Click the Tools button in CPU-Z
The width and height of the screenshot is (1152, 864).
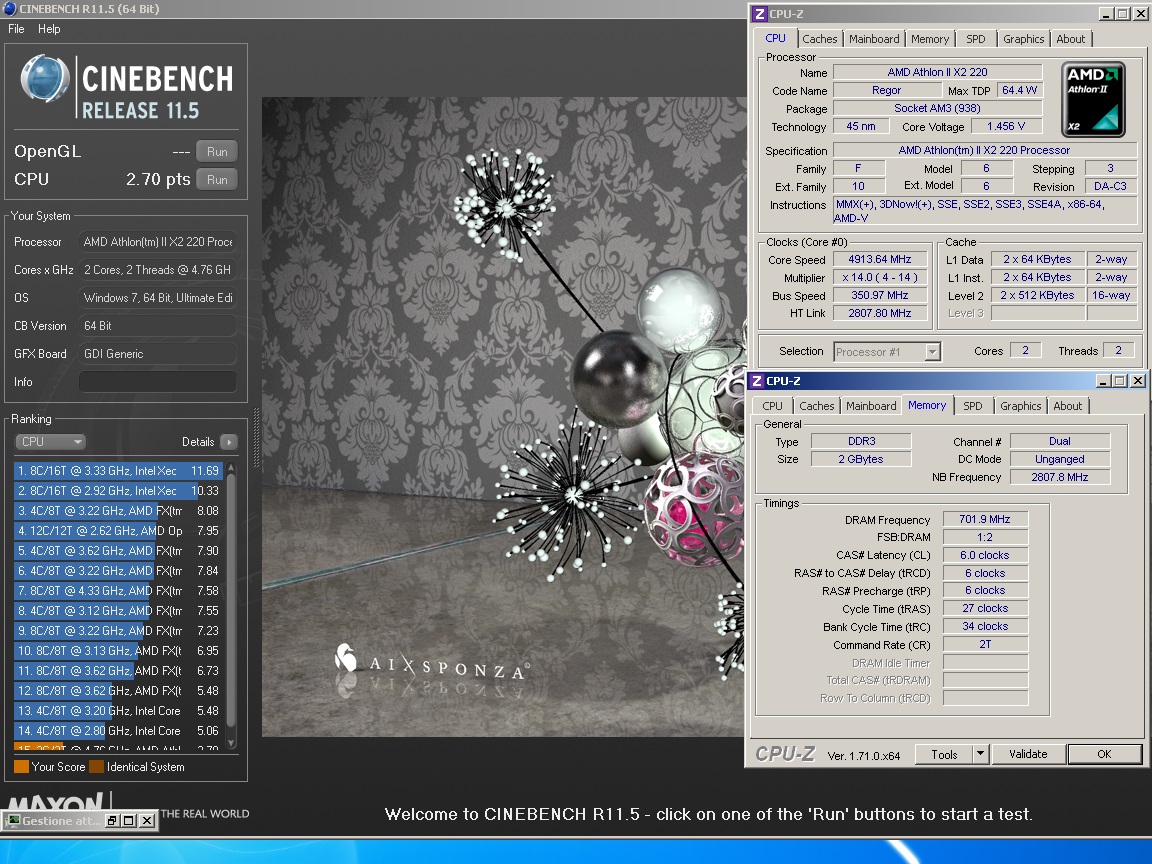[944, 755]
